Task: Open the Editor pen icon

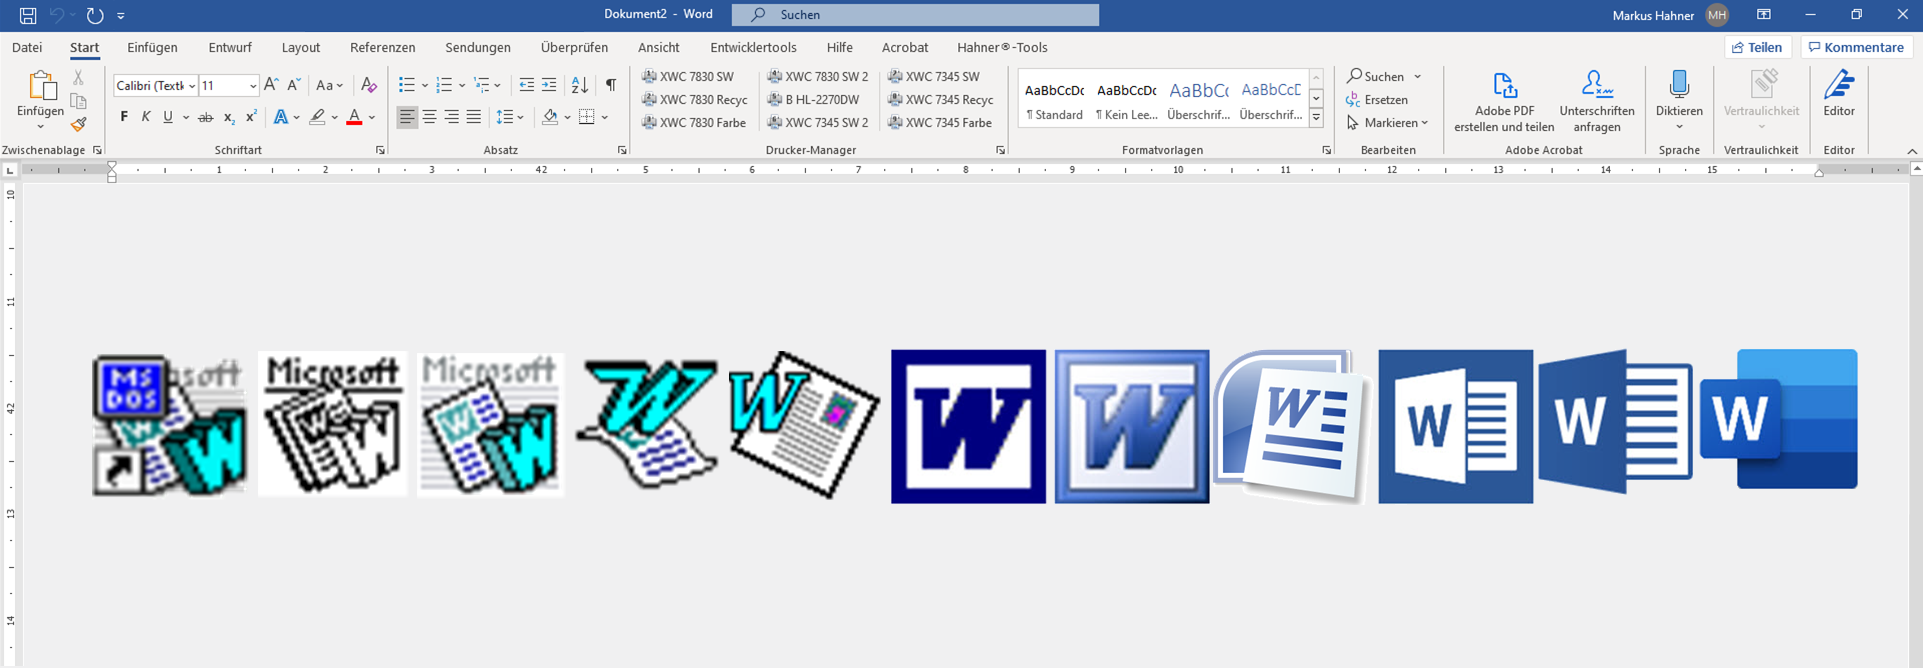Action: click(x=1839, y=86)
